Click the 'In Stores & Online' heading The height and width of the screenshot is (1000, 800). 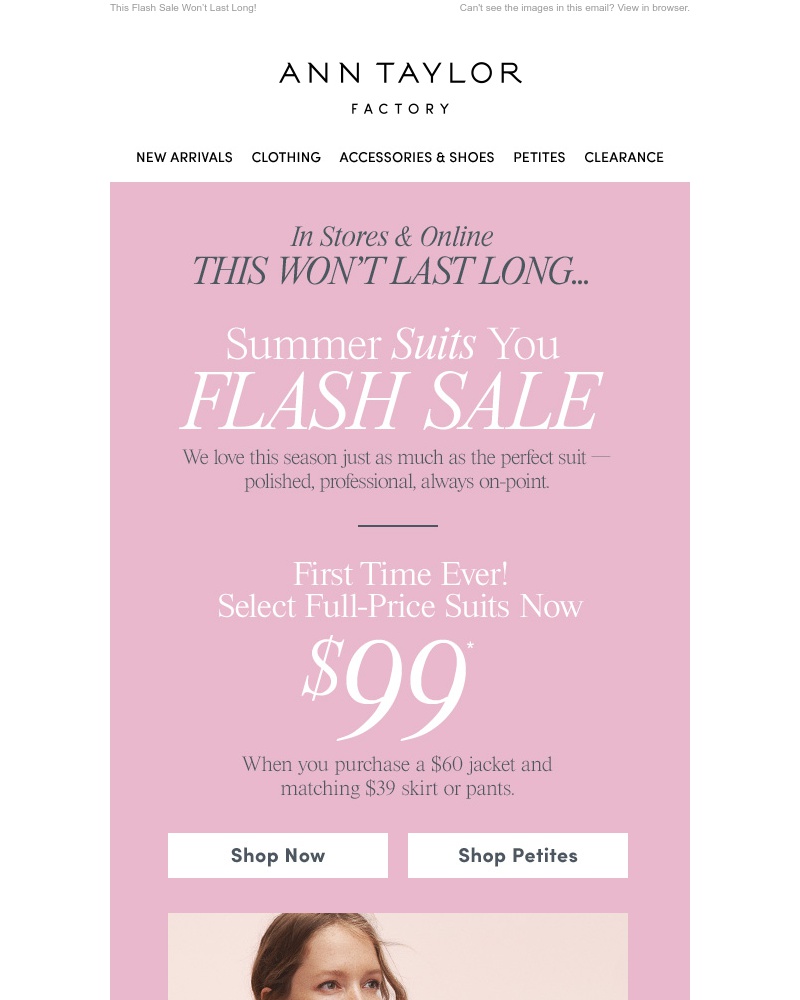tap(392, 237)
